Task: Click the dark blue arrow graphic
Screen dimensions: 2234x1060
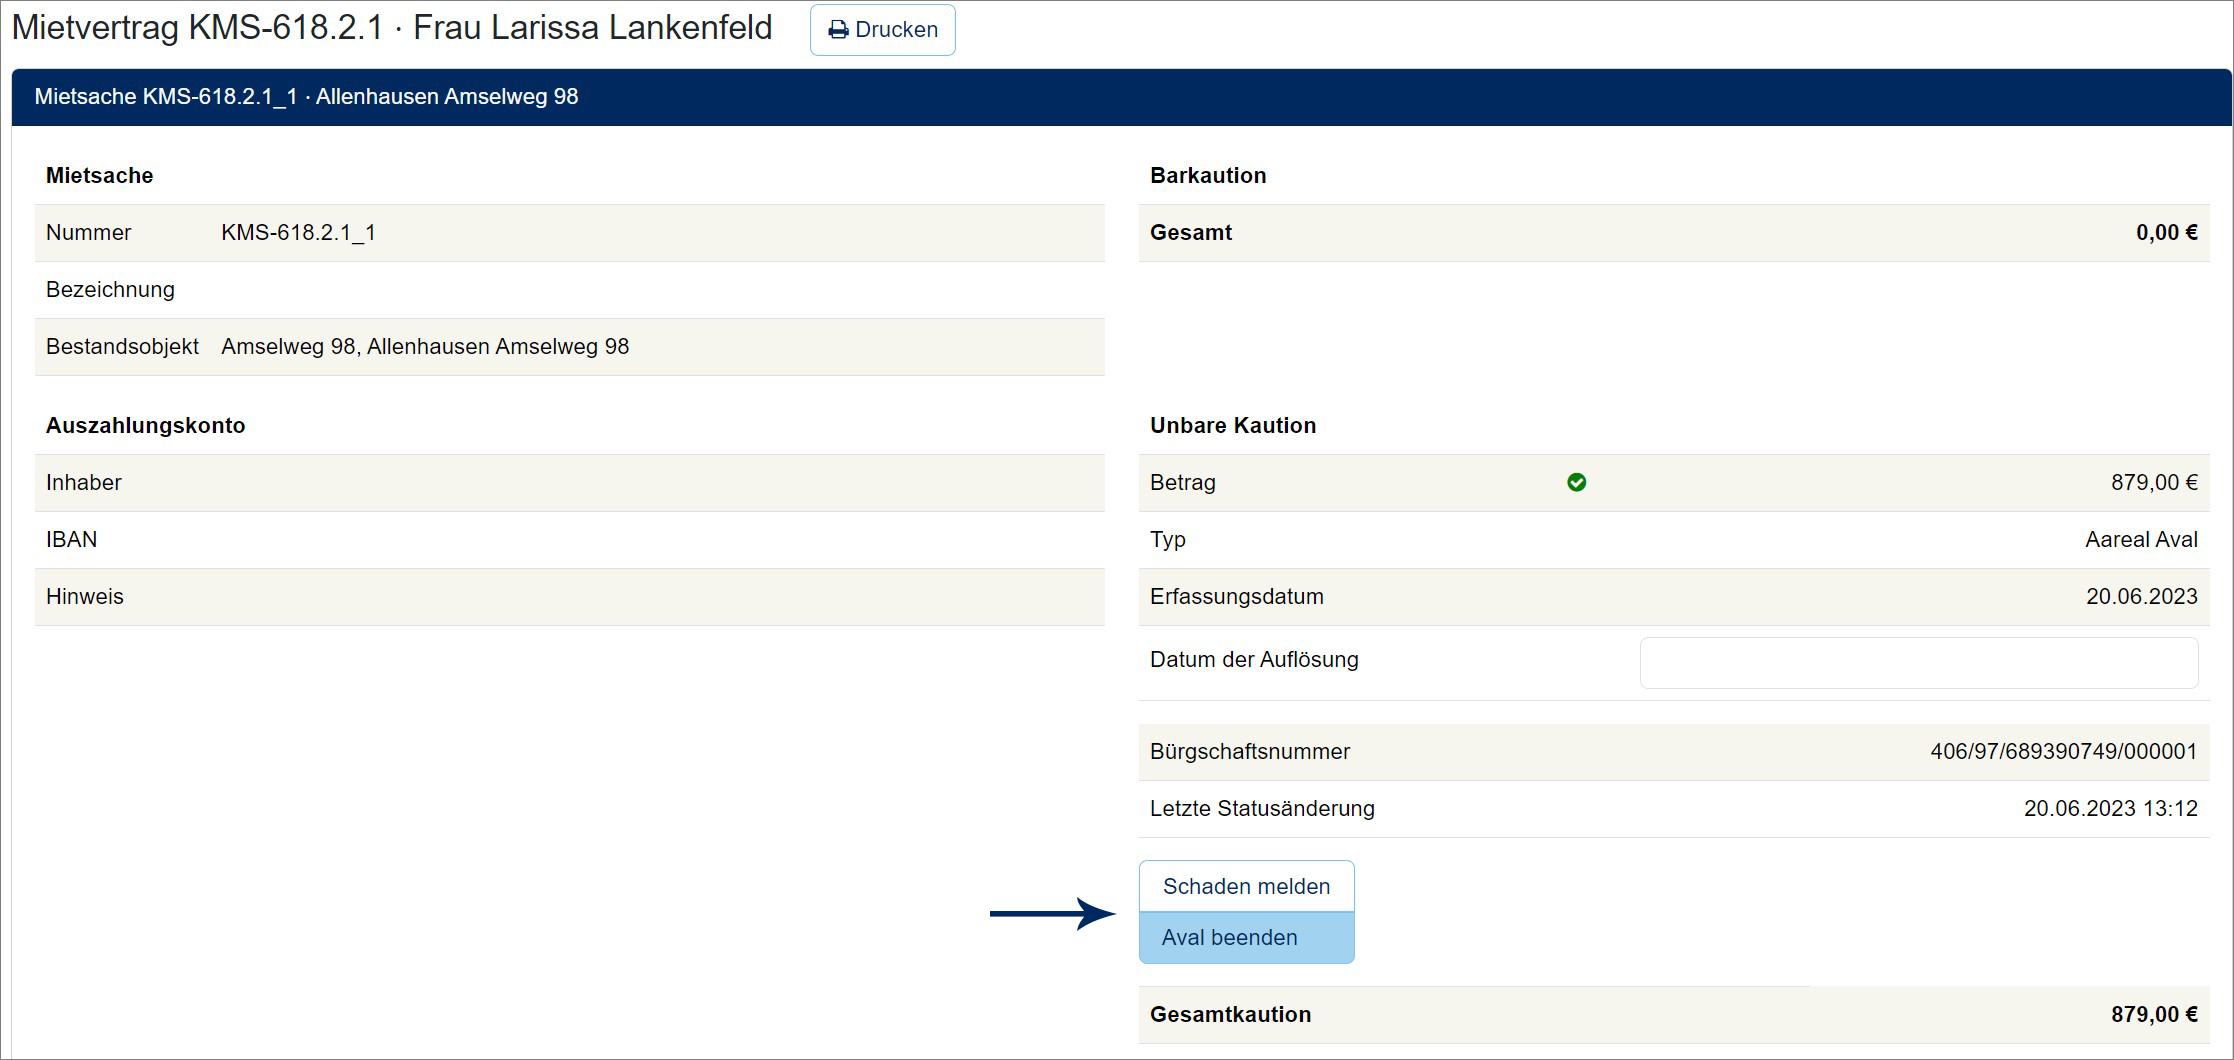Action: point(1052,913)
